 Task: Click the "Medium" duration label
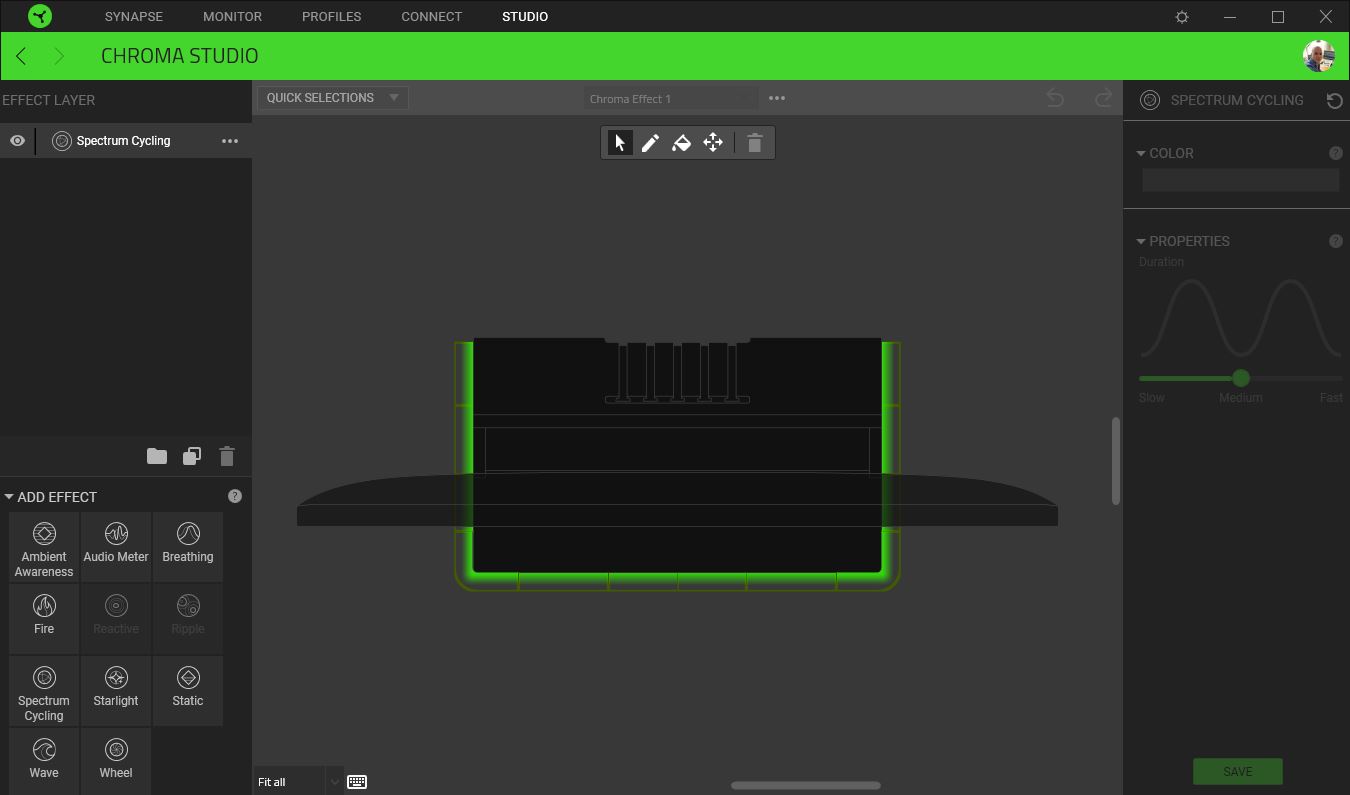click(x=1241, y=398)
